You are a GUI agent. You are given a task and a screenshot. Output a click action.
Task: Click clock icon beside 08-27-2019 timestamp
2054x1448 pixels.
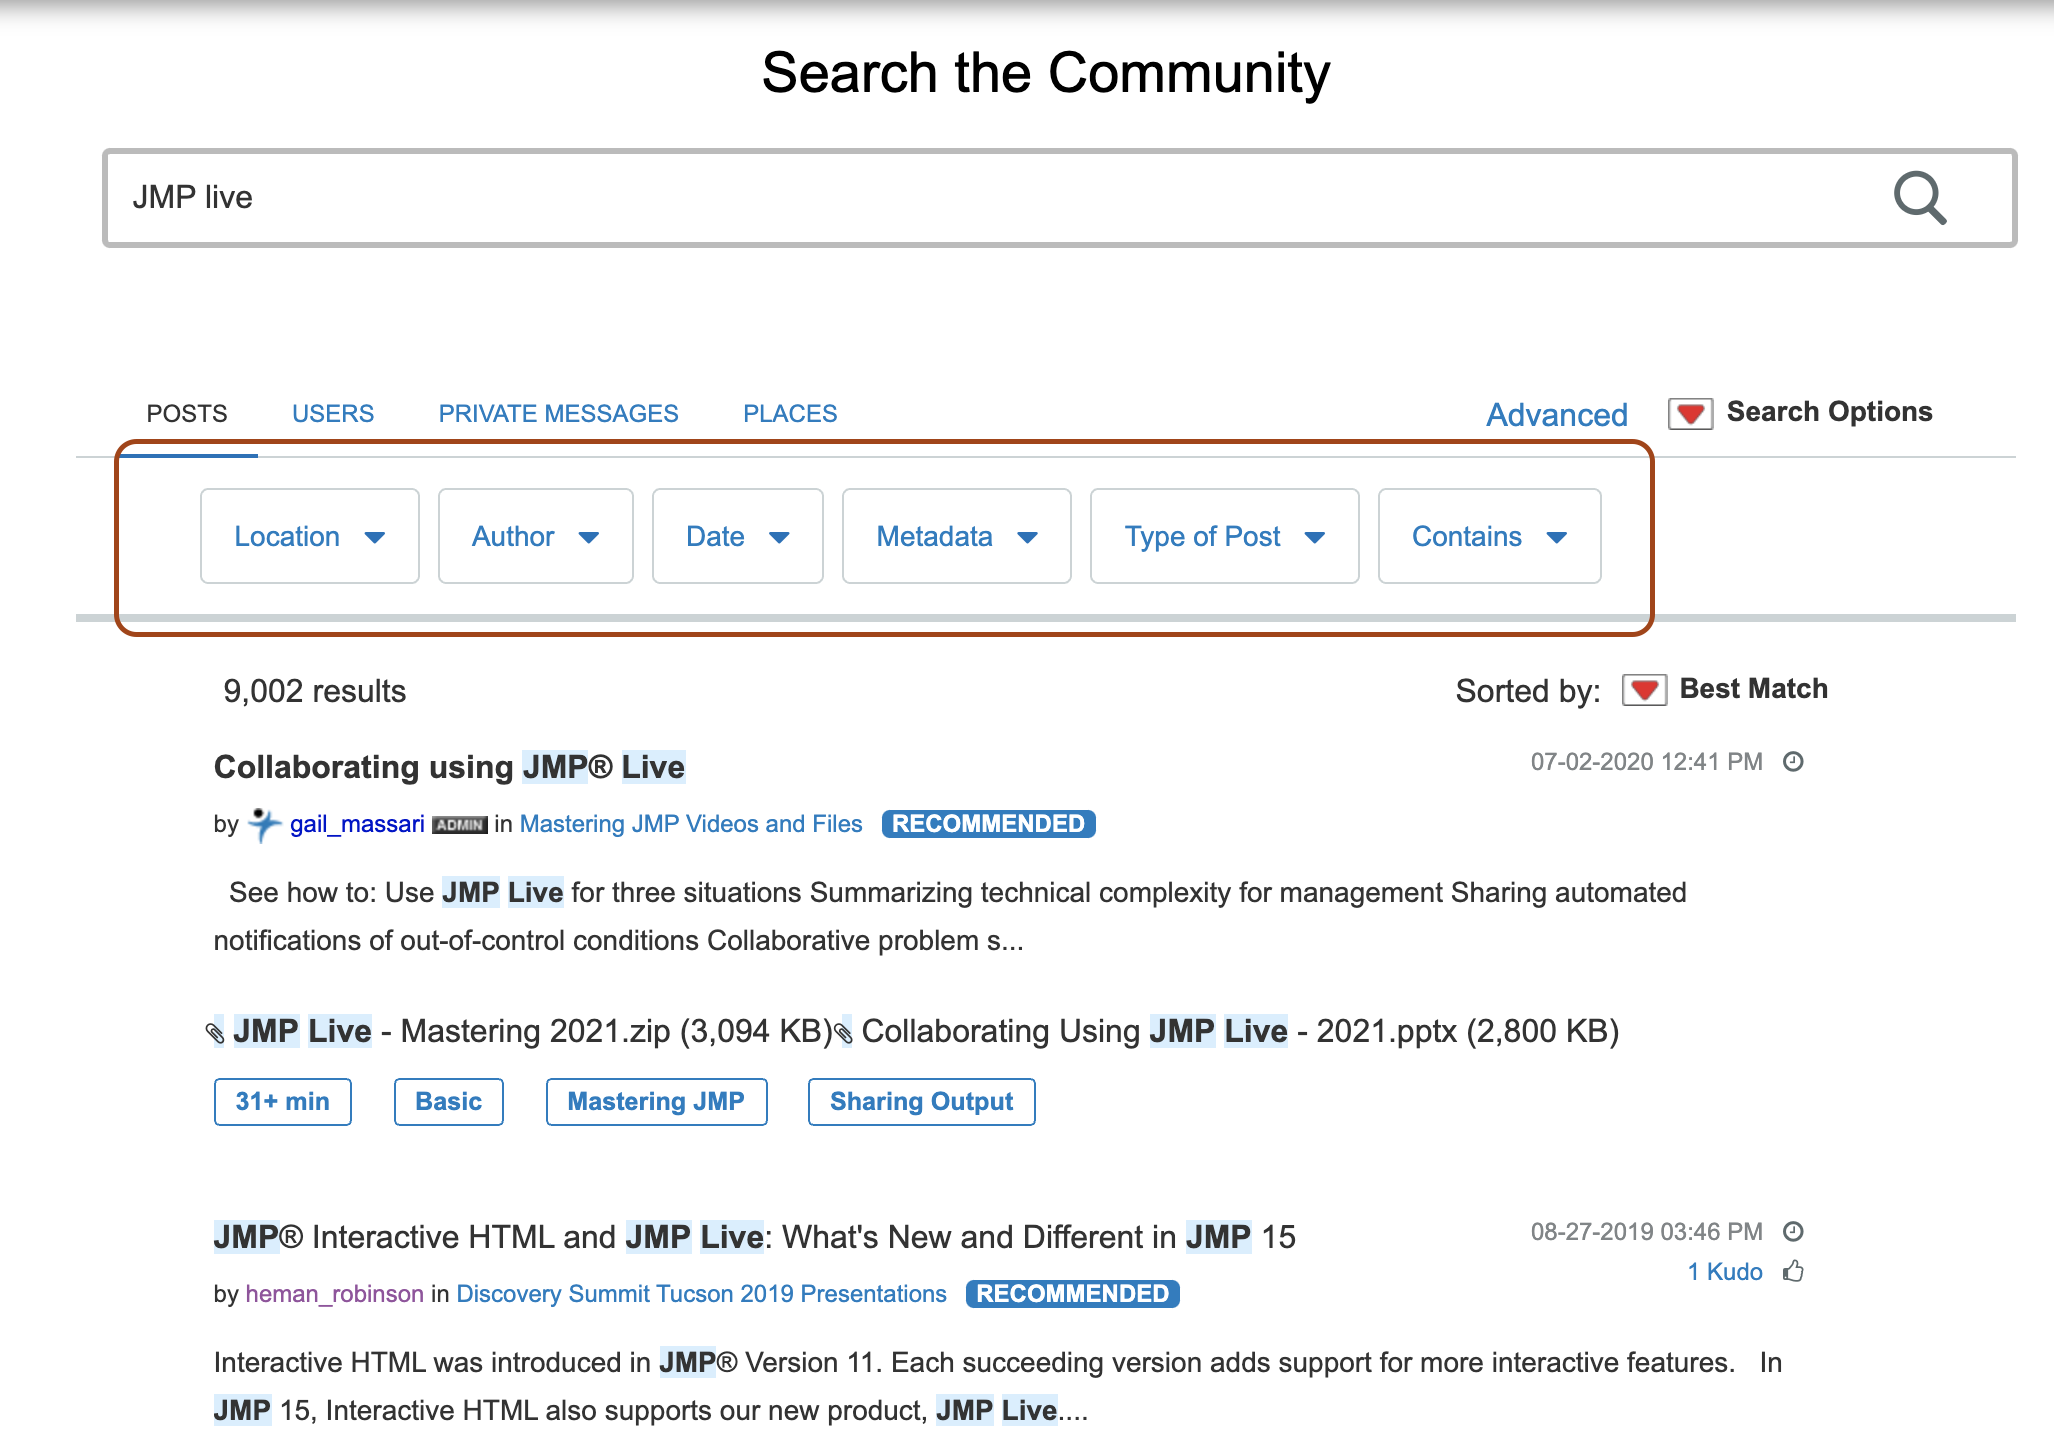[x=1793, y=1231]
